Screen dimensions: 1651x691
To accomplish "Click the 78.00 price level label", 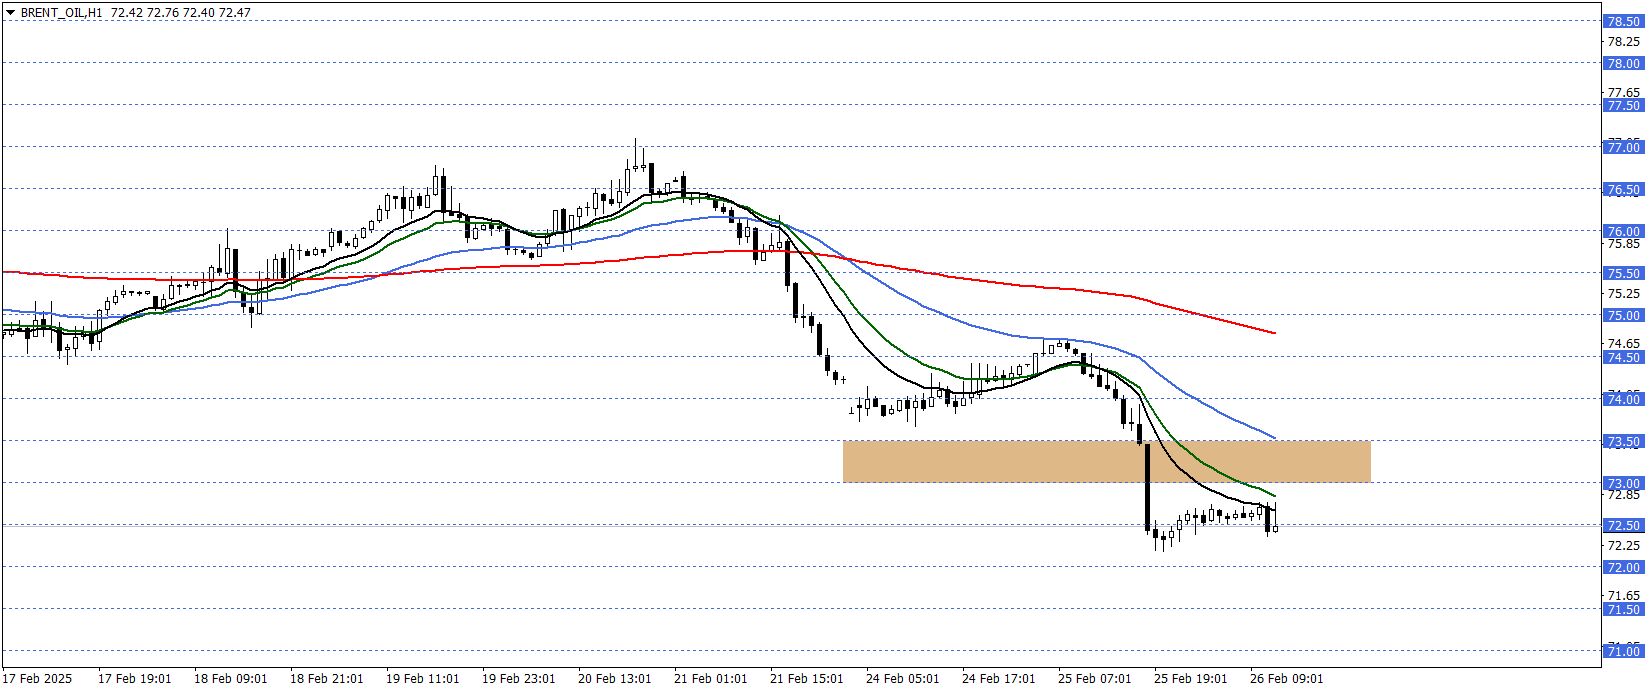I will 1623,63.
